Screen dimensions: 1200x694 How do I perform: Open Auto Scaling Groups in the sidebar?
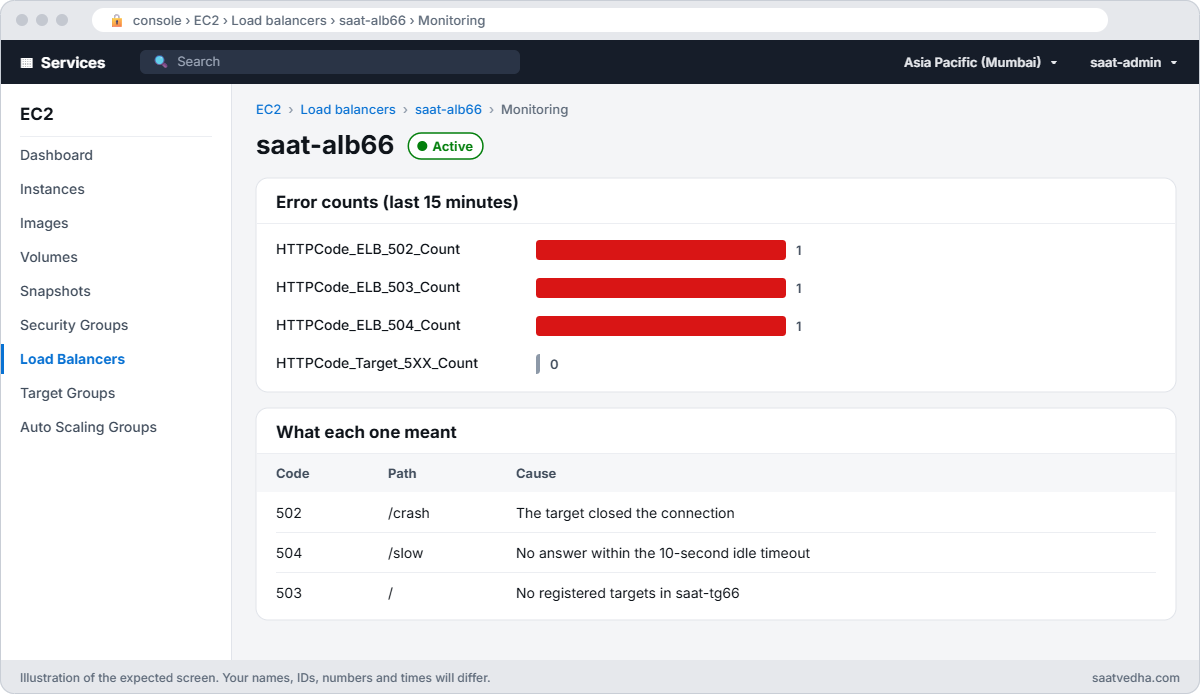click(88, 427)
